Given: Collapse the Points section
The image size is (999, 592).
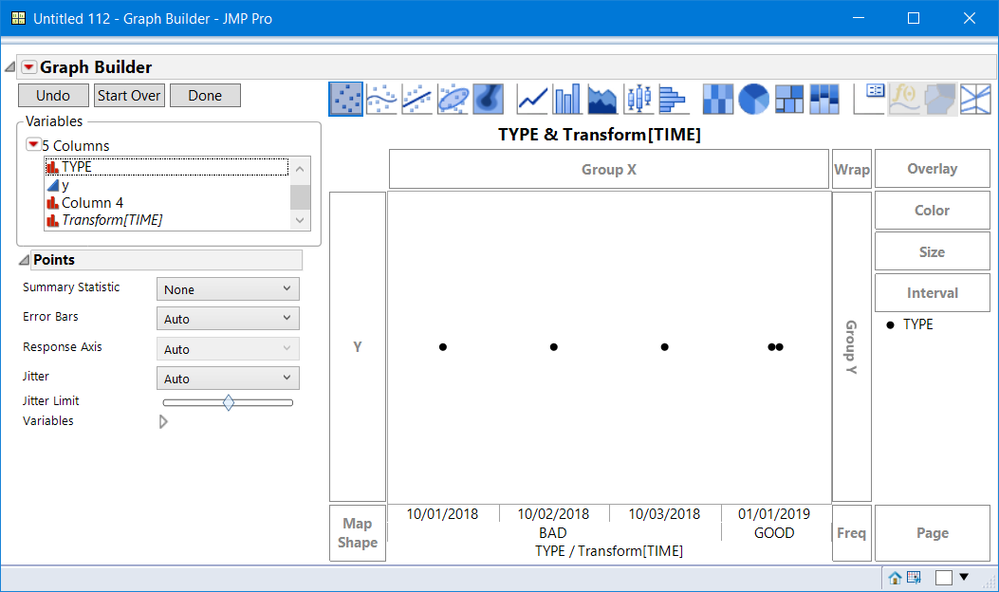Looking at the screenshot, I should [x=24, y=259].
